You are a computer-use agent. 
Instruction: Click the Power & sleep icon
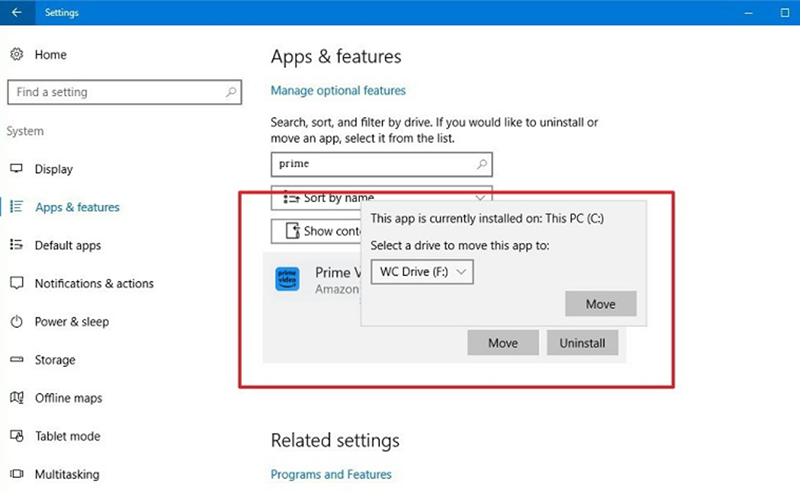coord(16,322)
